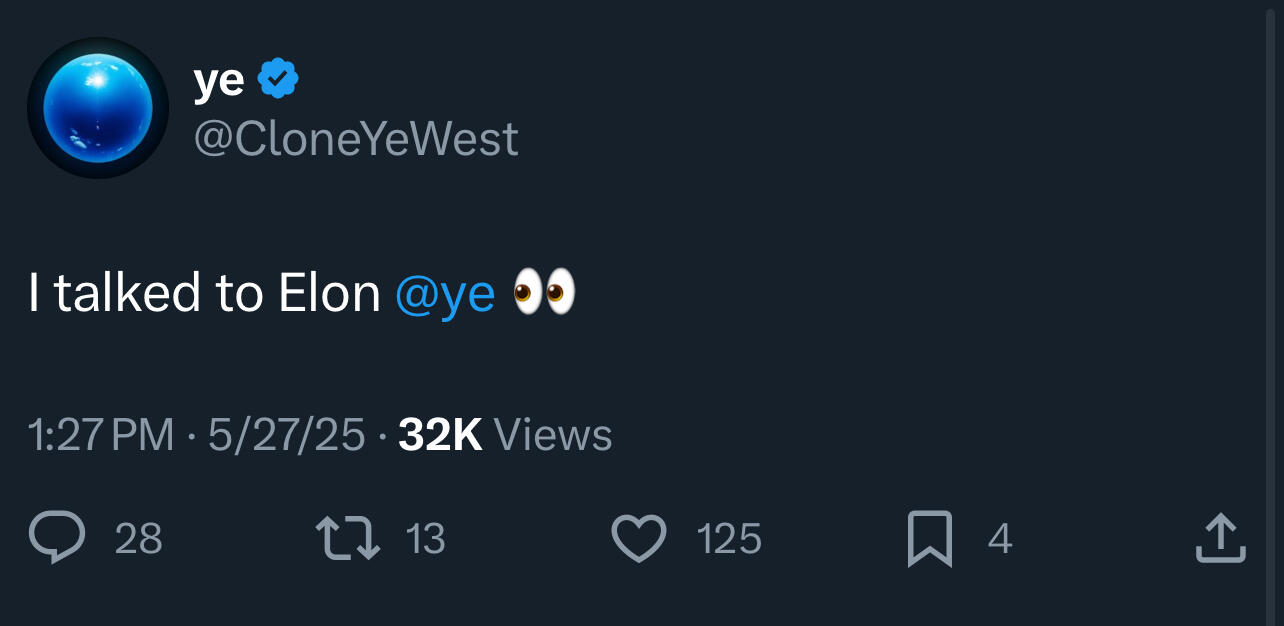Click the display name "ye"
The image size is (1284, 626).
[x=218, y=80]
